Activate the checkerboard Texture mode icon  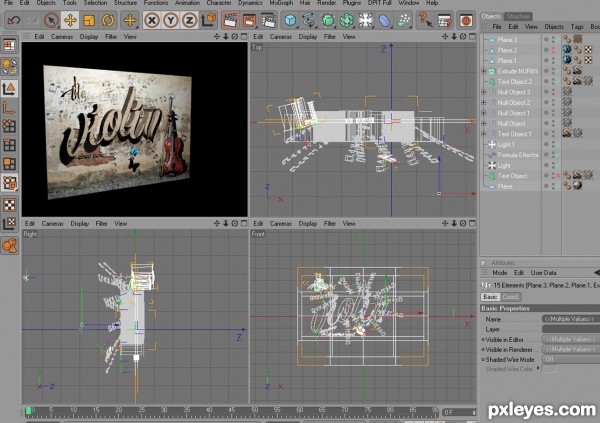click(x=10, y=205)
